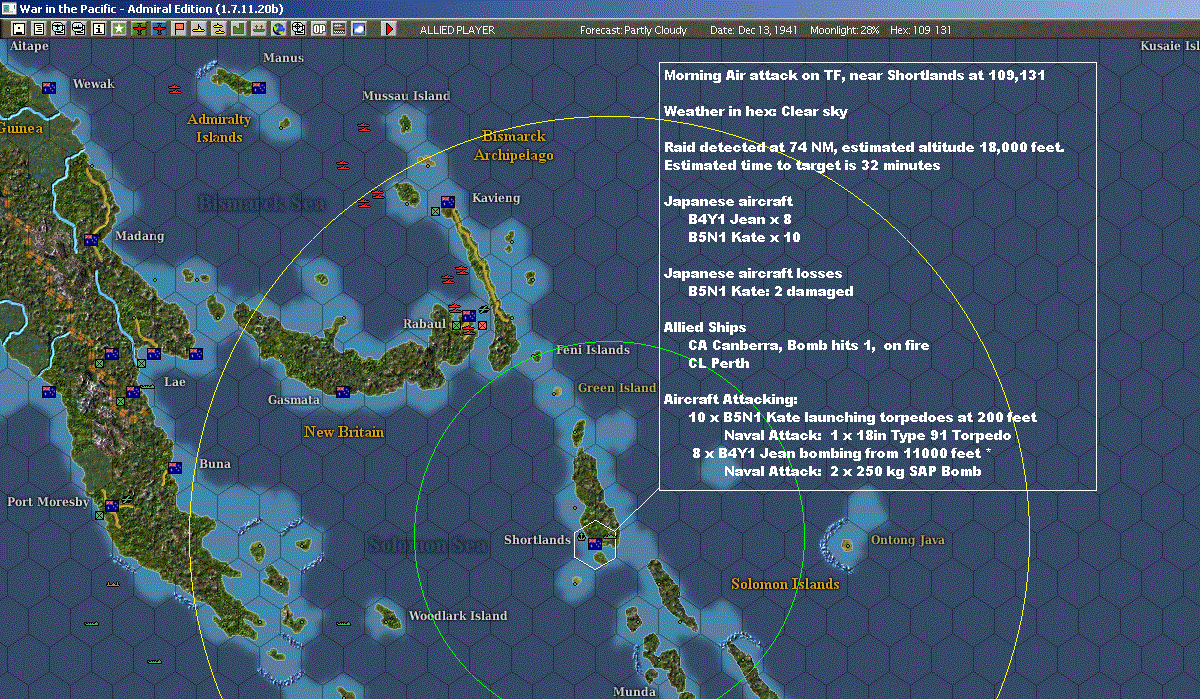Select the Shortlands base flag in highlighted hex
1200x699 pixels.
(595, 544)
